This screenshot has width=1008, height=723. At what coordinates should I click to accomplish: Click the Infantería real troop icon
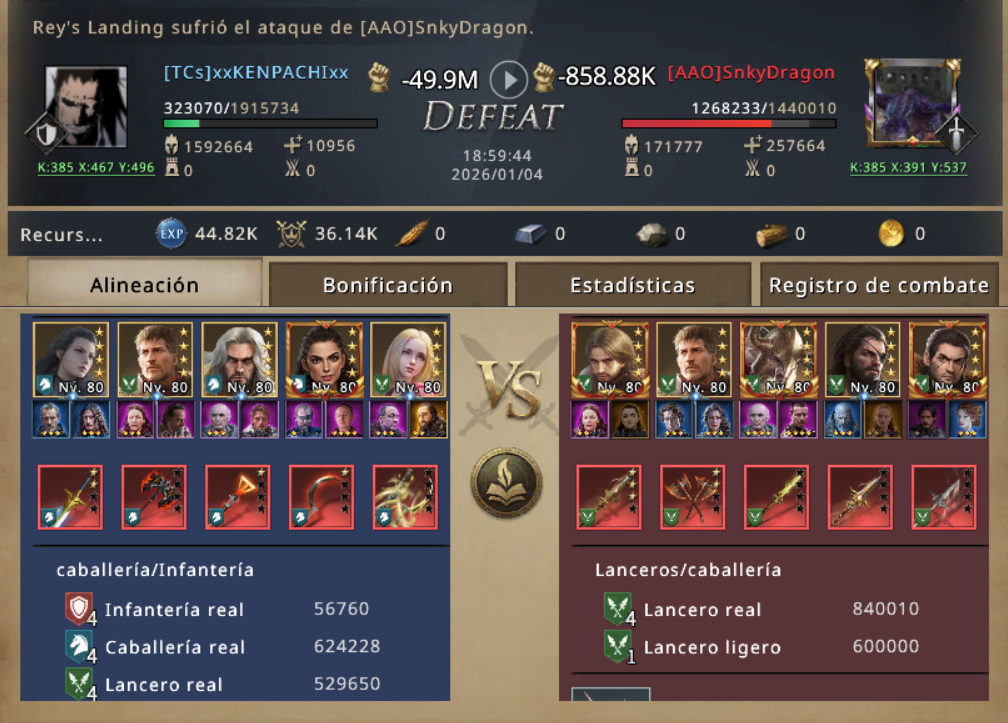click(80, 609)
